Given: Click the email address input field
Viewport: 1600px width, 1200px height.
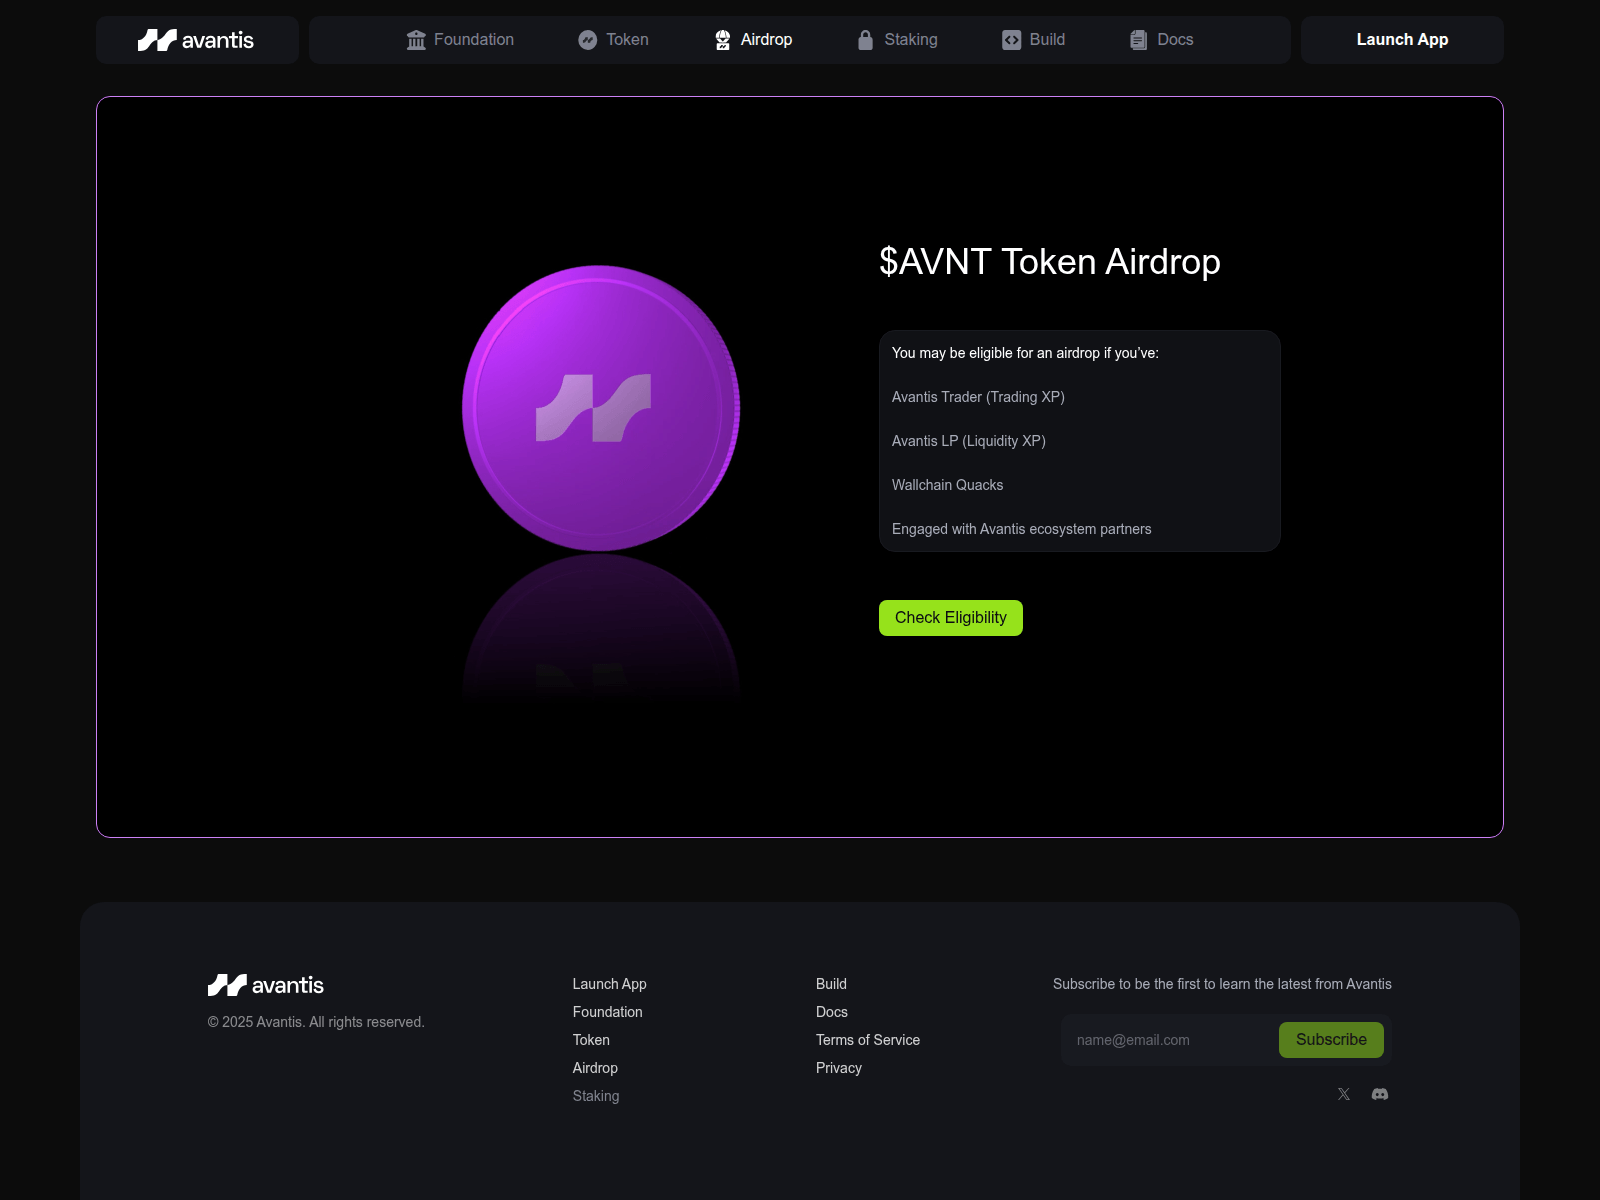Looking at the screenshot, I should pos(1160,1039).
